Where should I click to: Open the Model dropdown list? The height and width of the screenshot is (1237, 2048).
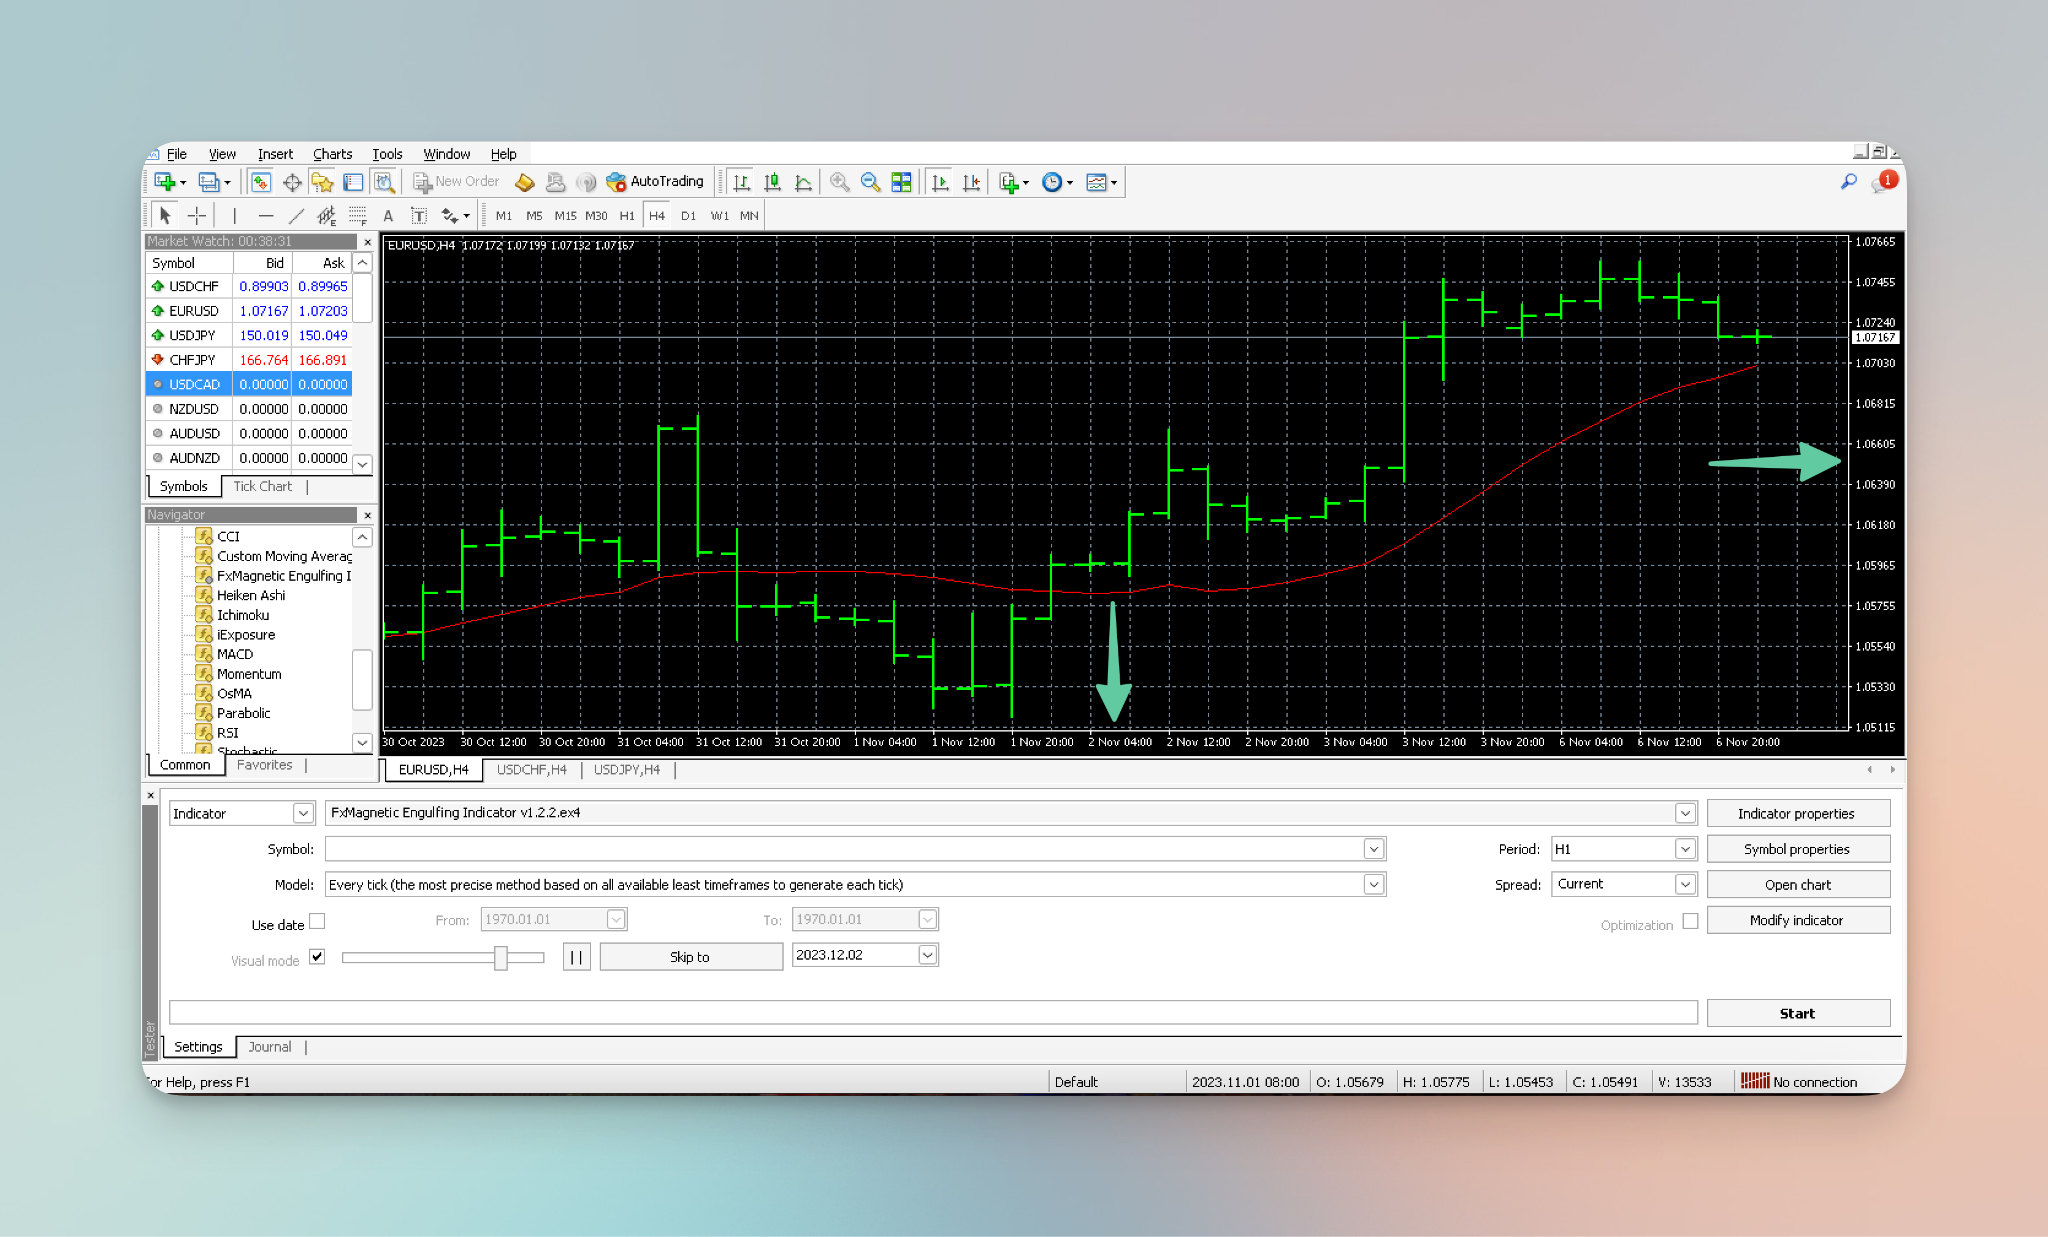pyautogui.click(x=1374, y=884)
